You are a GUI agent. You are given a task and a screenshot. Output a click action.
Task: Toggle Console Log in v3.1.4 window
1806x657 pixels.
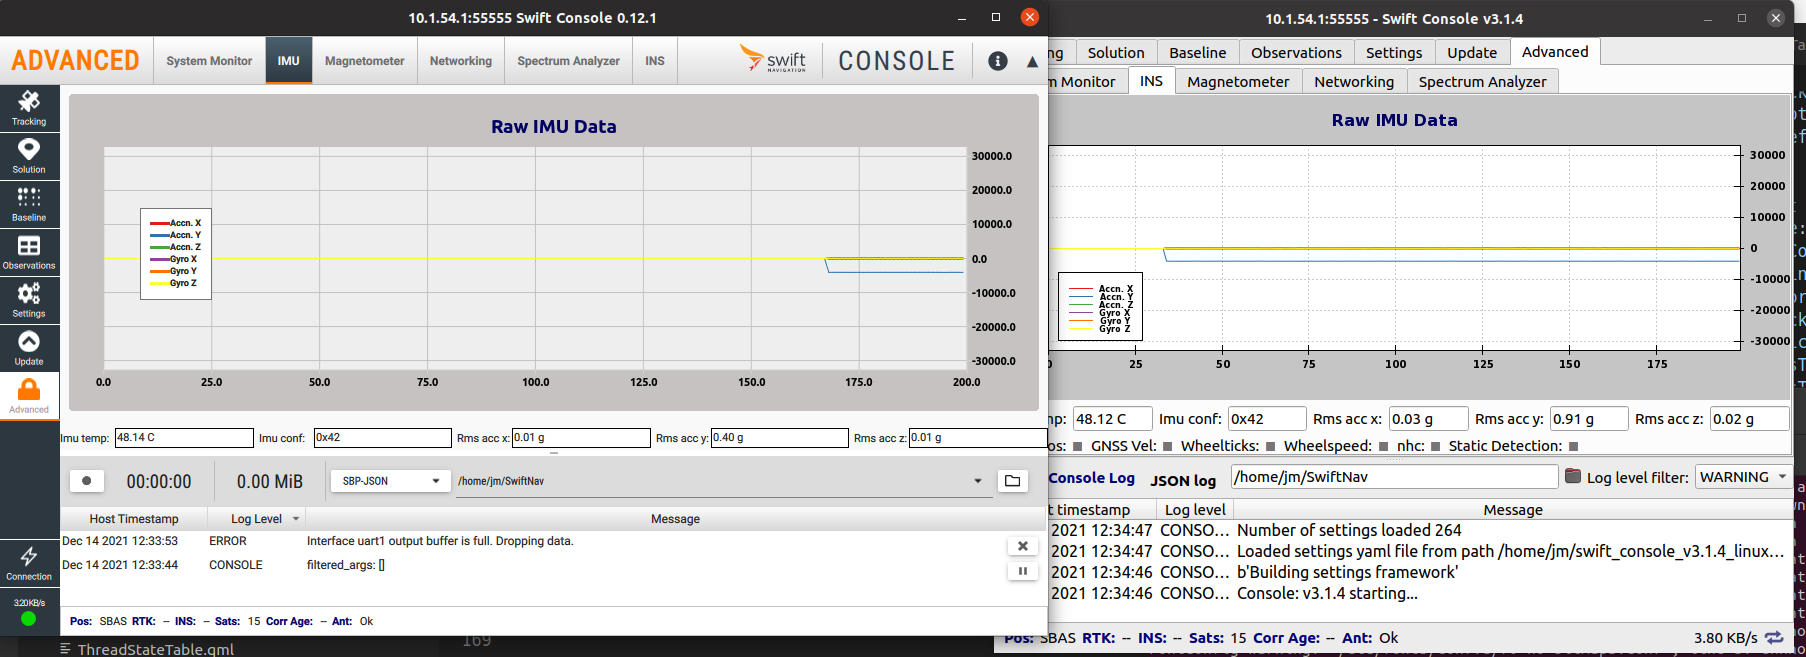click(1091, 478)
